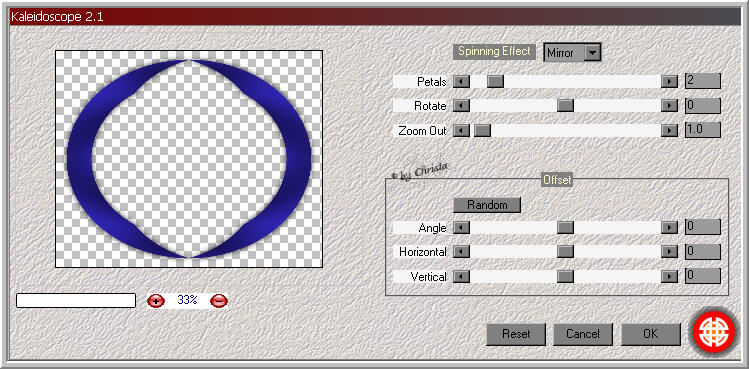Click the Petals right arrow

point(669,81)
